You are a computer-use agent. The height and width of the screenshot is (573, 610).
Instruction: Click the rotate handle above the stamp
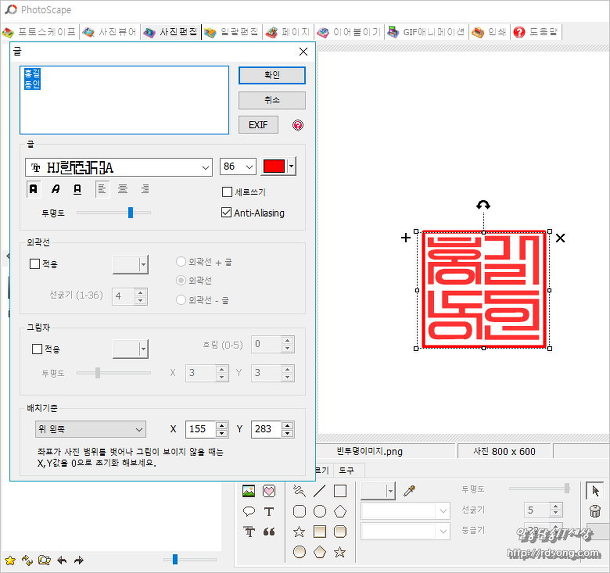[x=483, y=205]
